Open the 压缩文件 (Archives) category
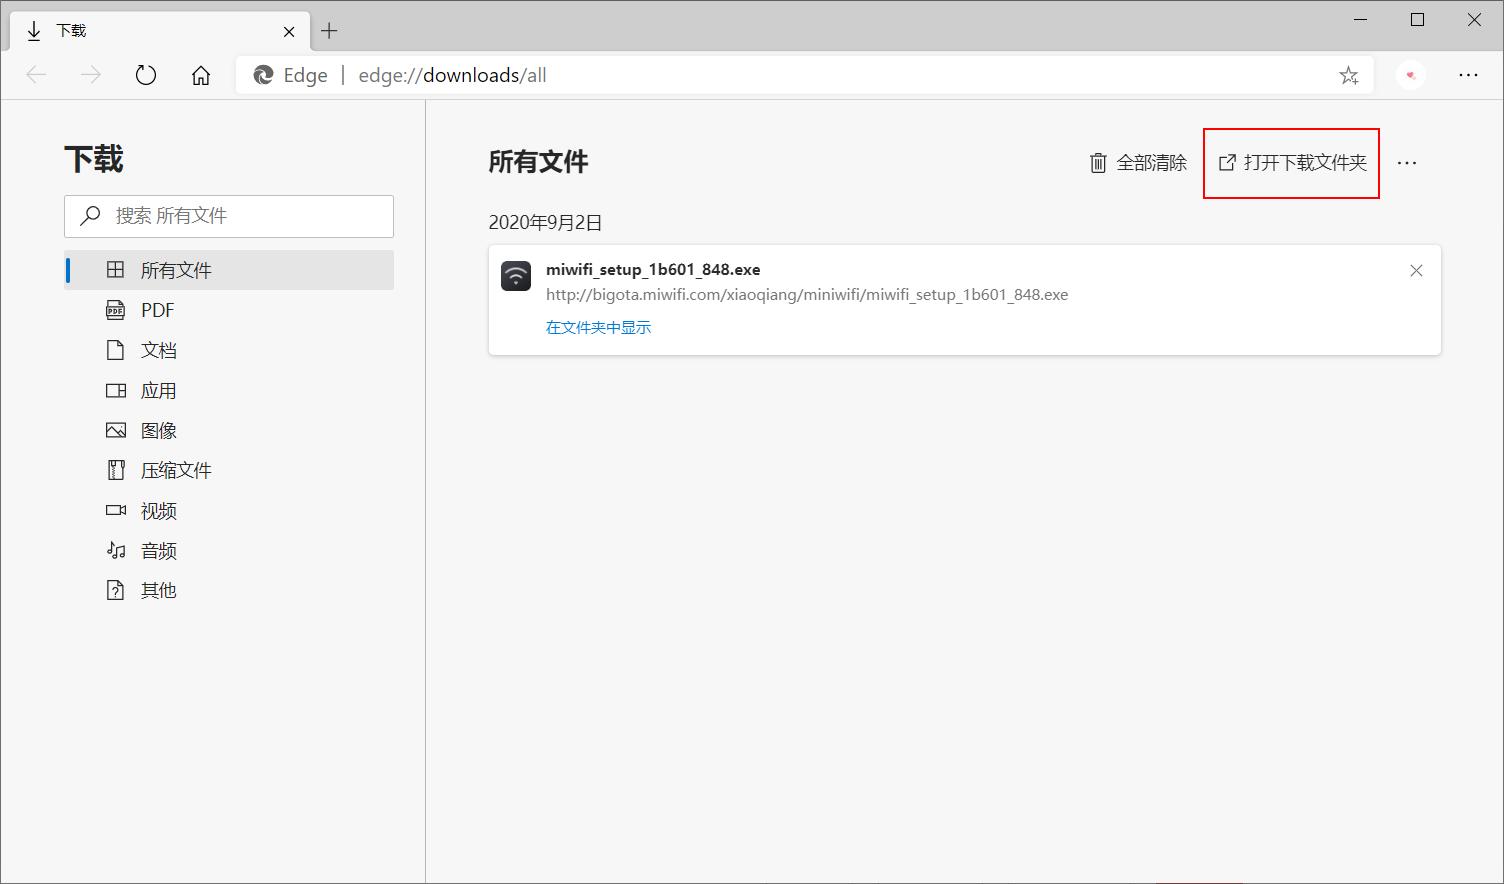The image size is (1504, 884). [x=176, y=469]
